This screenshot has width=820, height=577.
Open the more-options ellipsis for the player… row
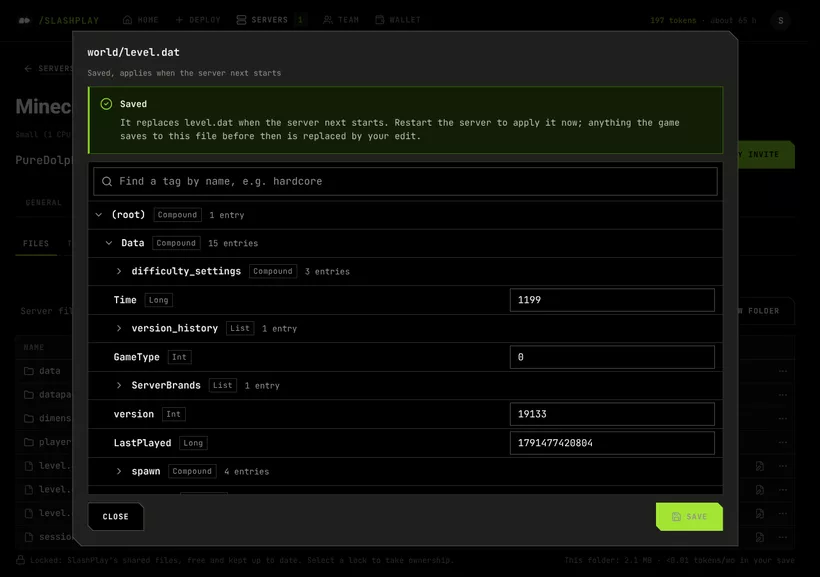pos(782,442)
